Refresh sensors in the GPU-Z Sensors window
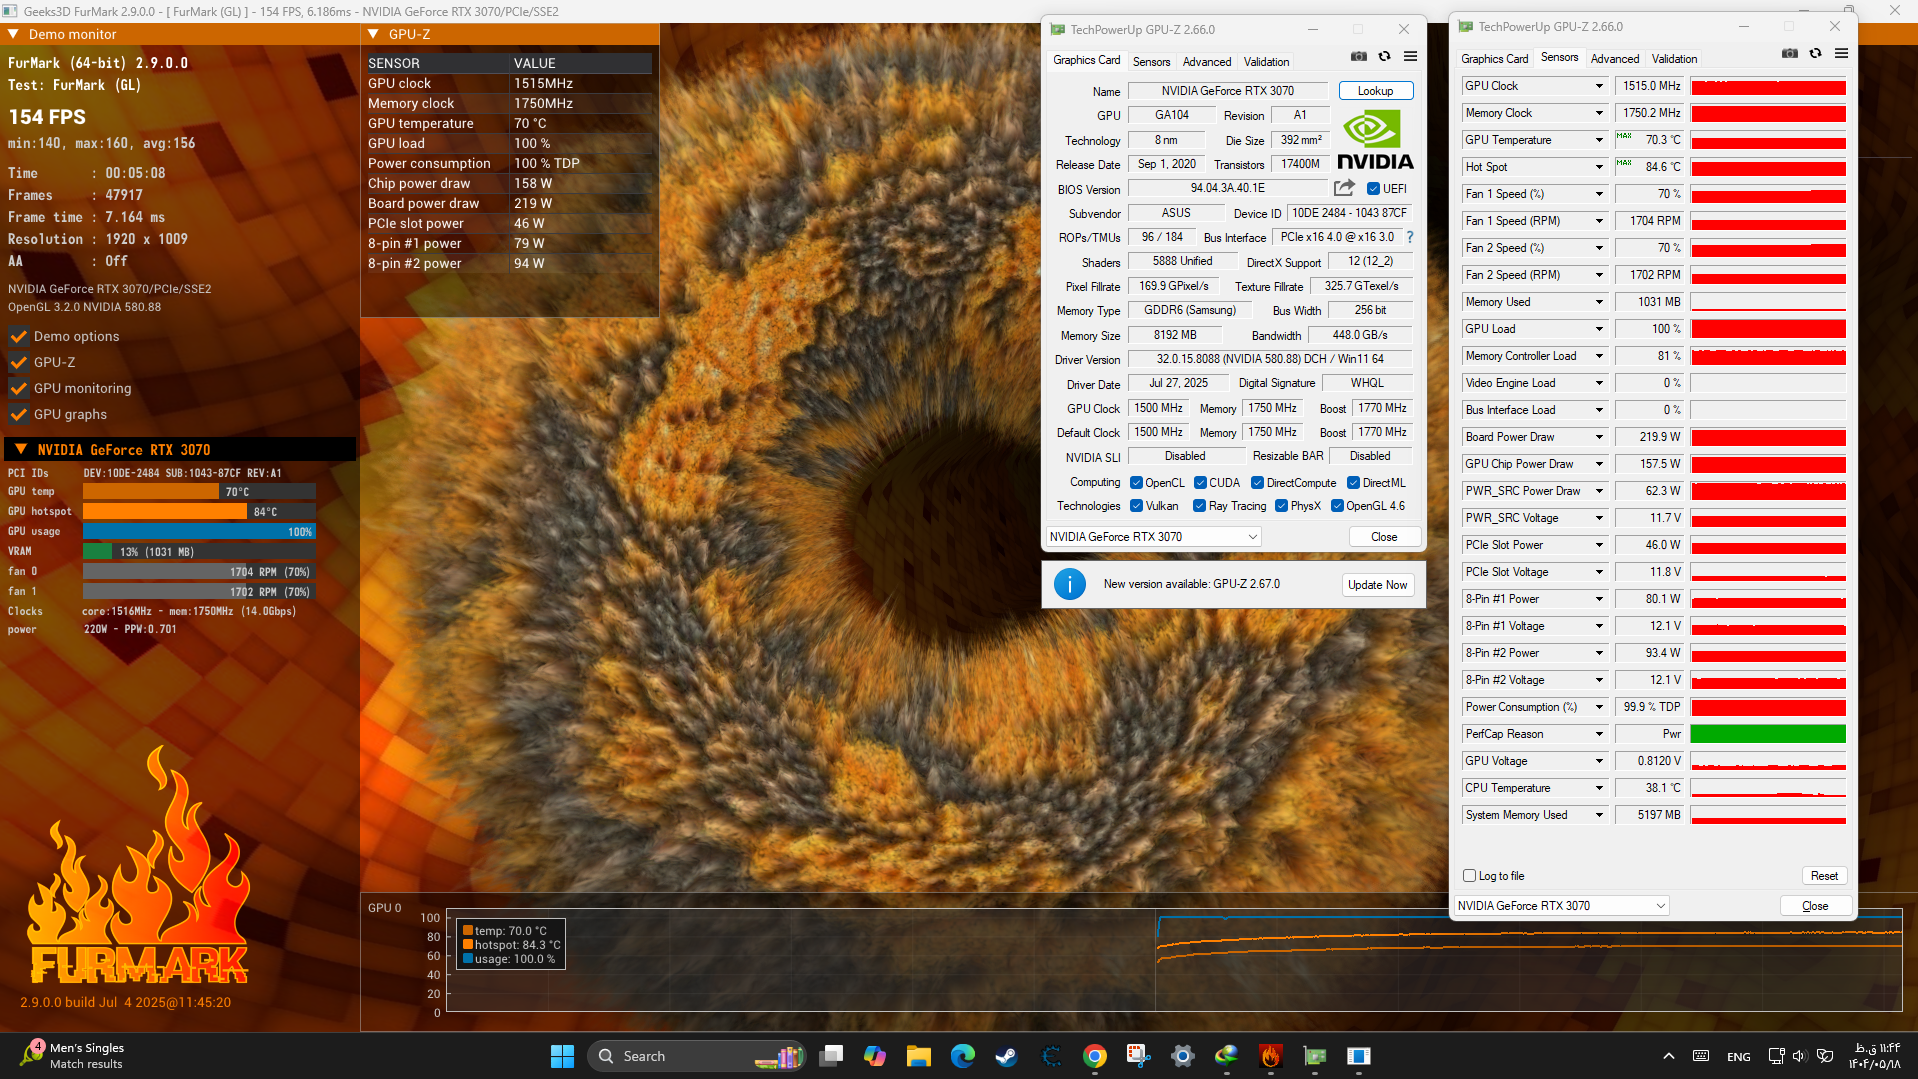Viewport: 1918px width, 1079px height. (1816, 54)
